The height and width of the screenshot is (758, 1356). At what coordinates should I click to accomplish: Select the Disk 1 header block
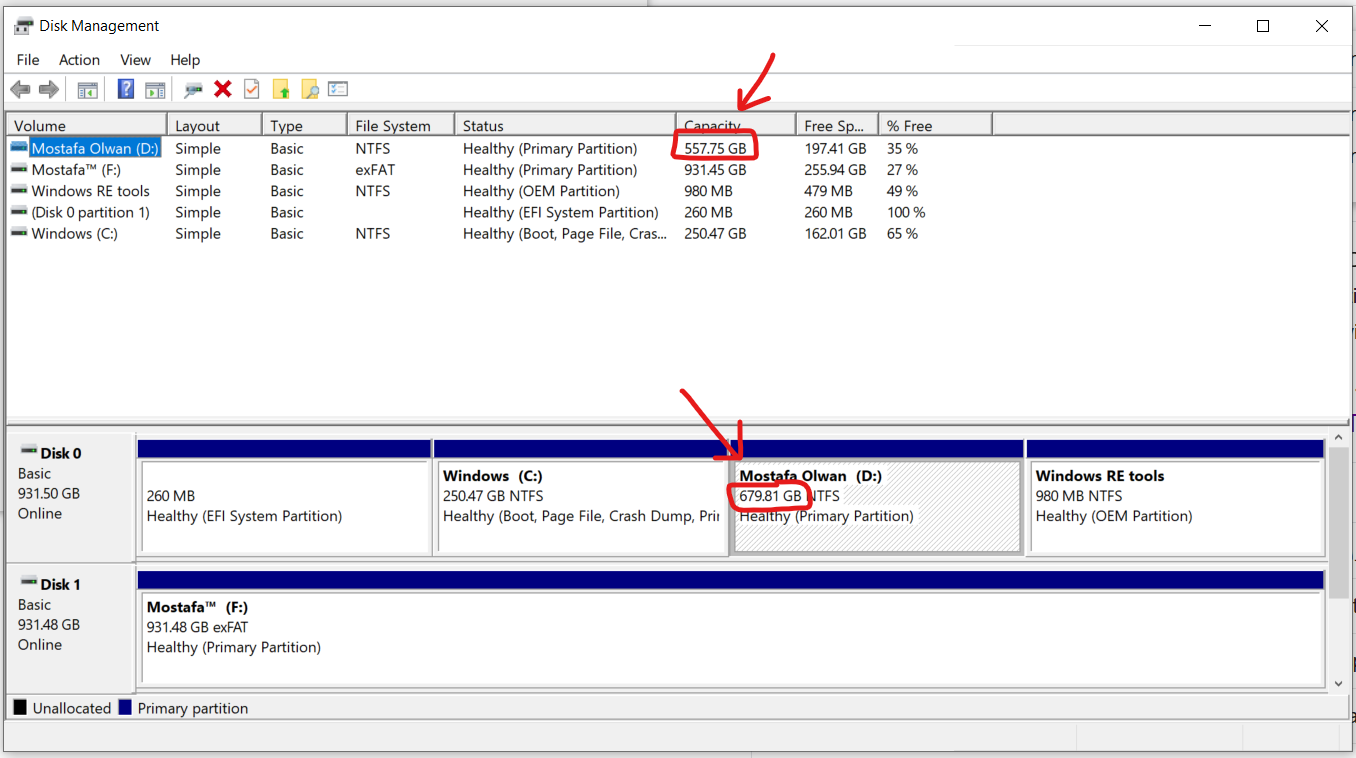[x=71, y=627]
